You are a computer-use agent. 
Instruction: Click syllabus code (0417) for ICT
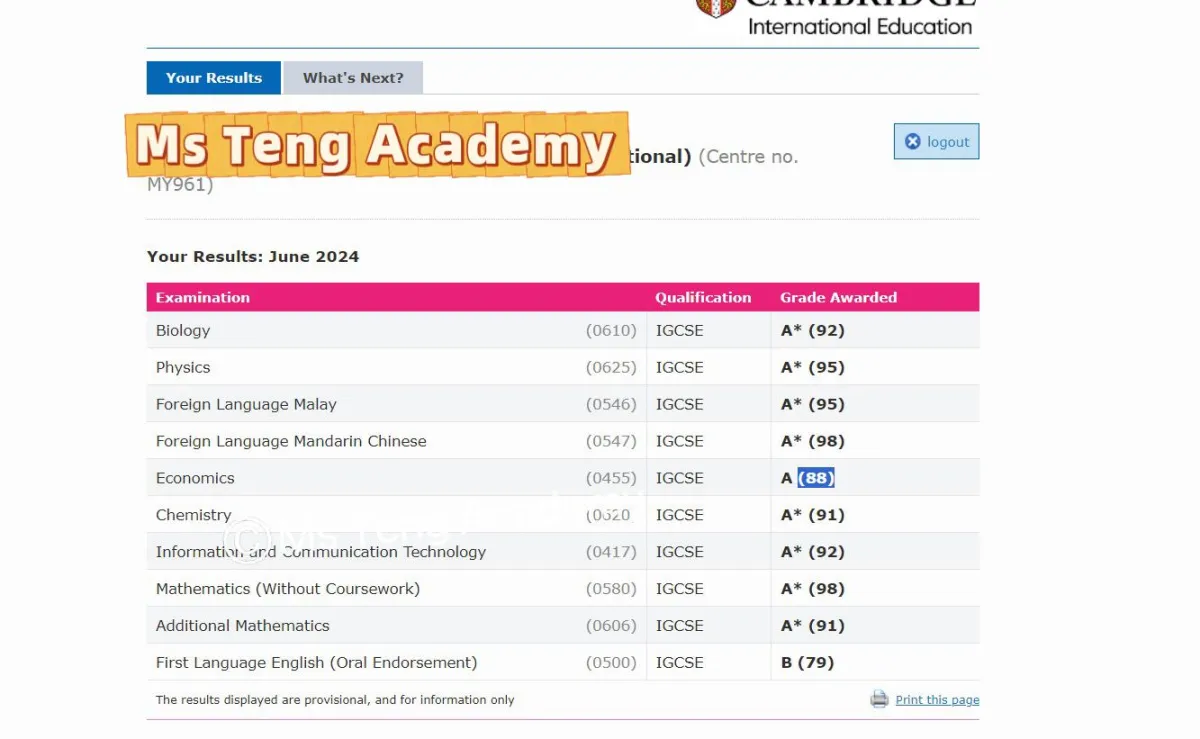tap(611, 552)
